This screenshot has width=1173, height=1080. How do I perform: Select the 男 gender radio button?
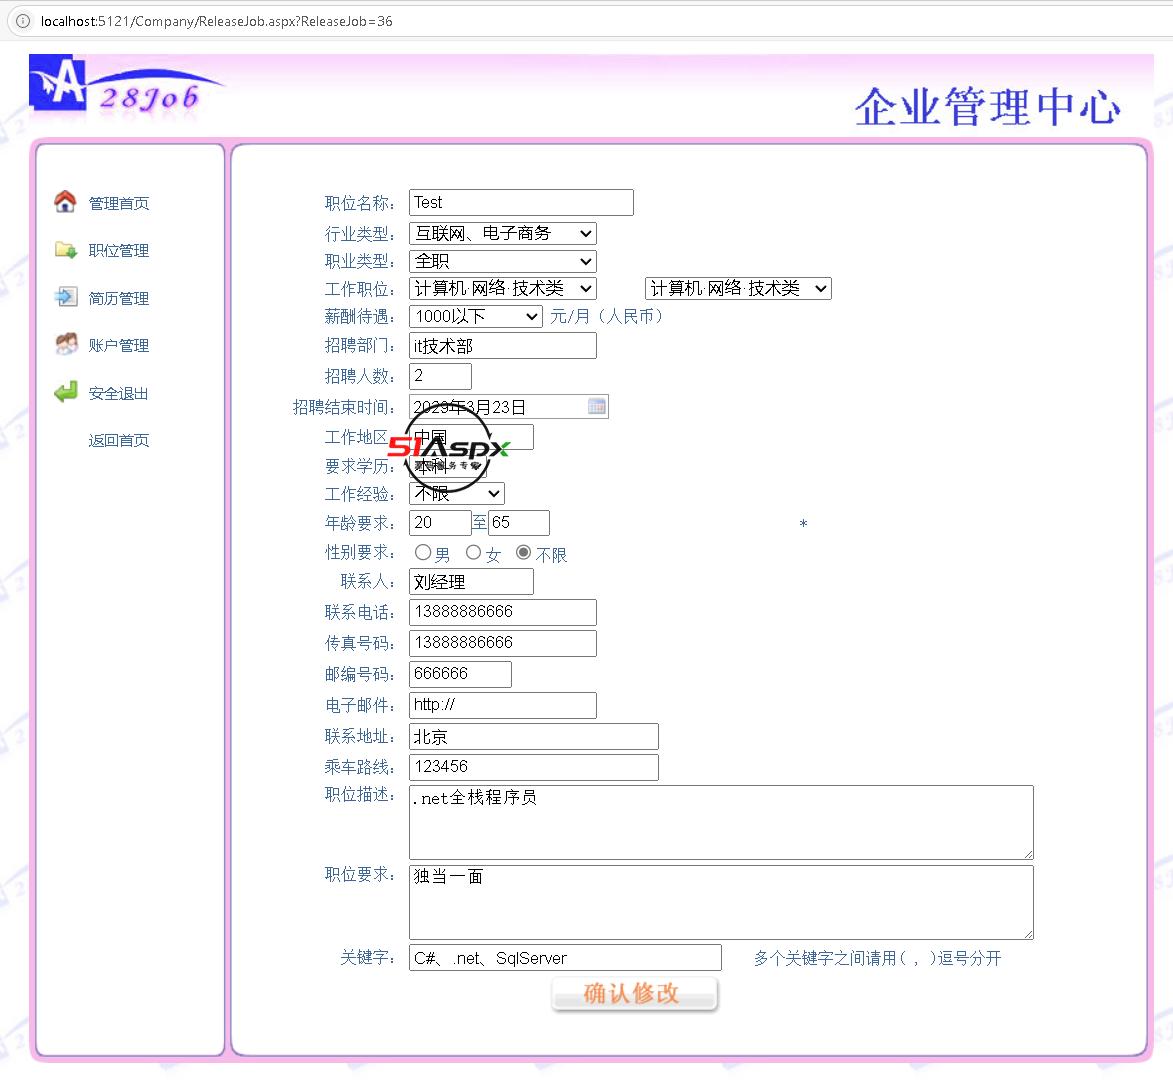tap(423, 553)
